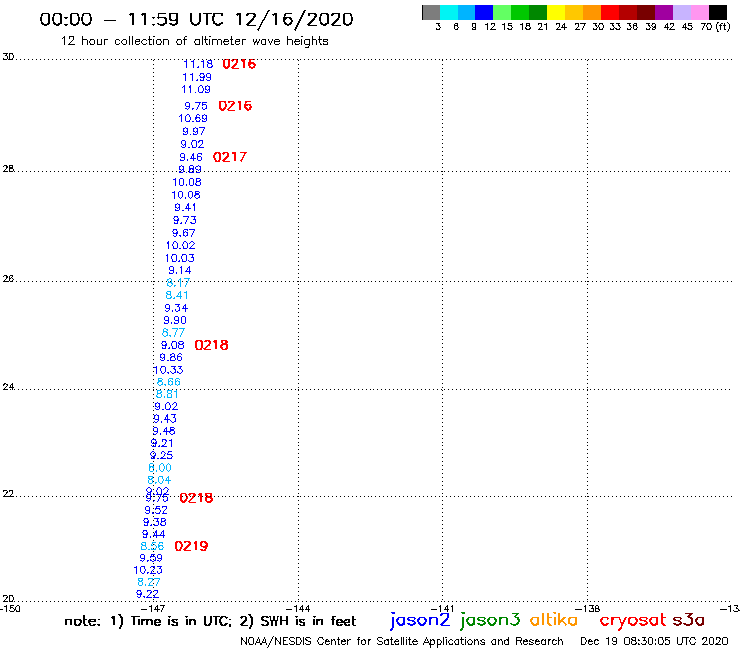This screenshot has width=740, height=650.
Task: Click the bright red 33 ft legend swatch
Action: [610, 12]
